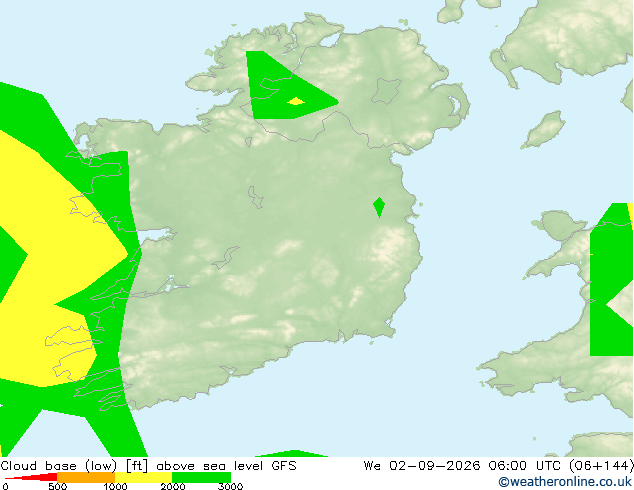
Task: Click the green 2000-3000 legend color band
Action: coord(201,477)
